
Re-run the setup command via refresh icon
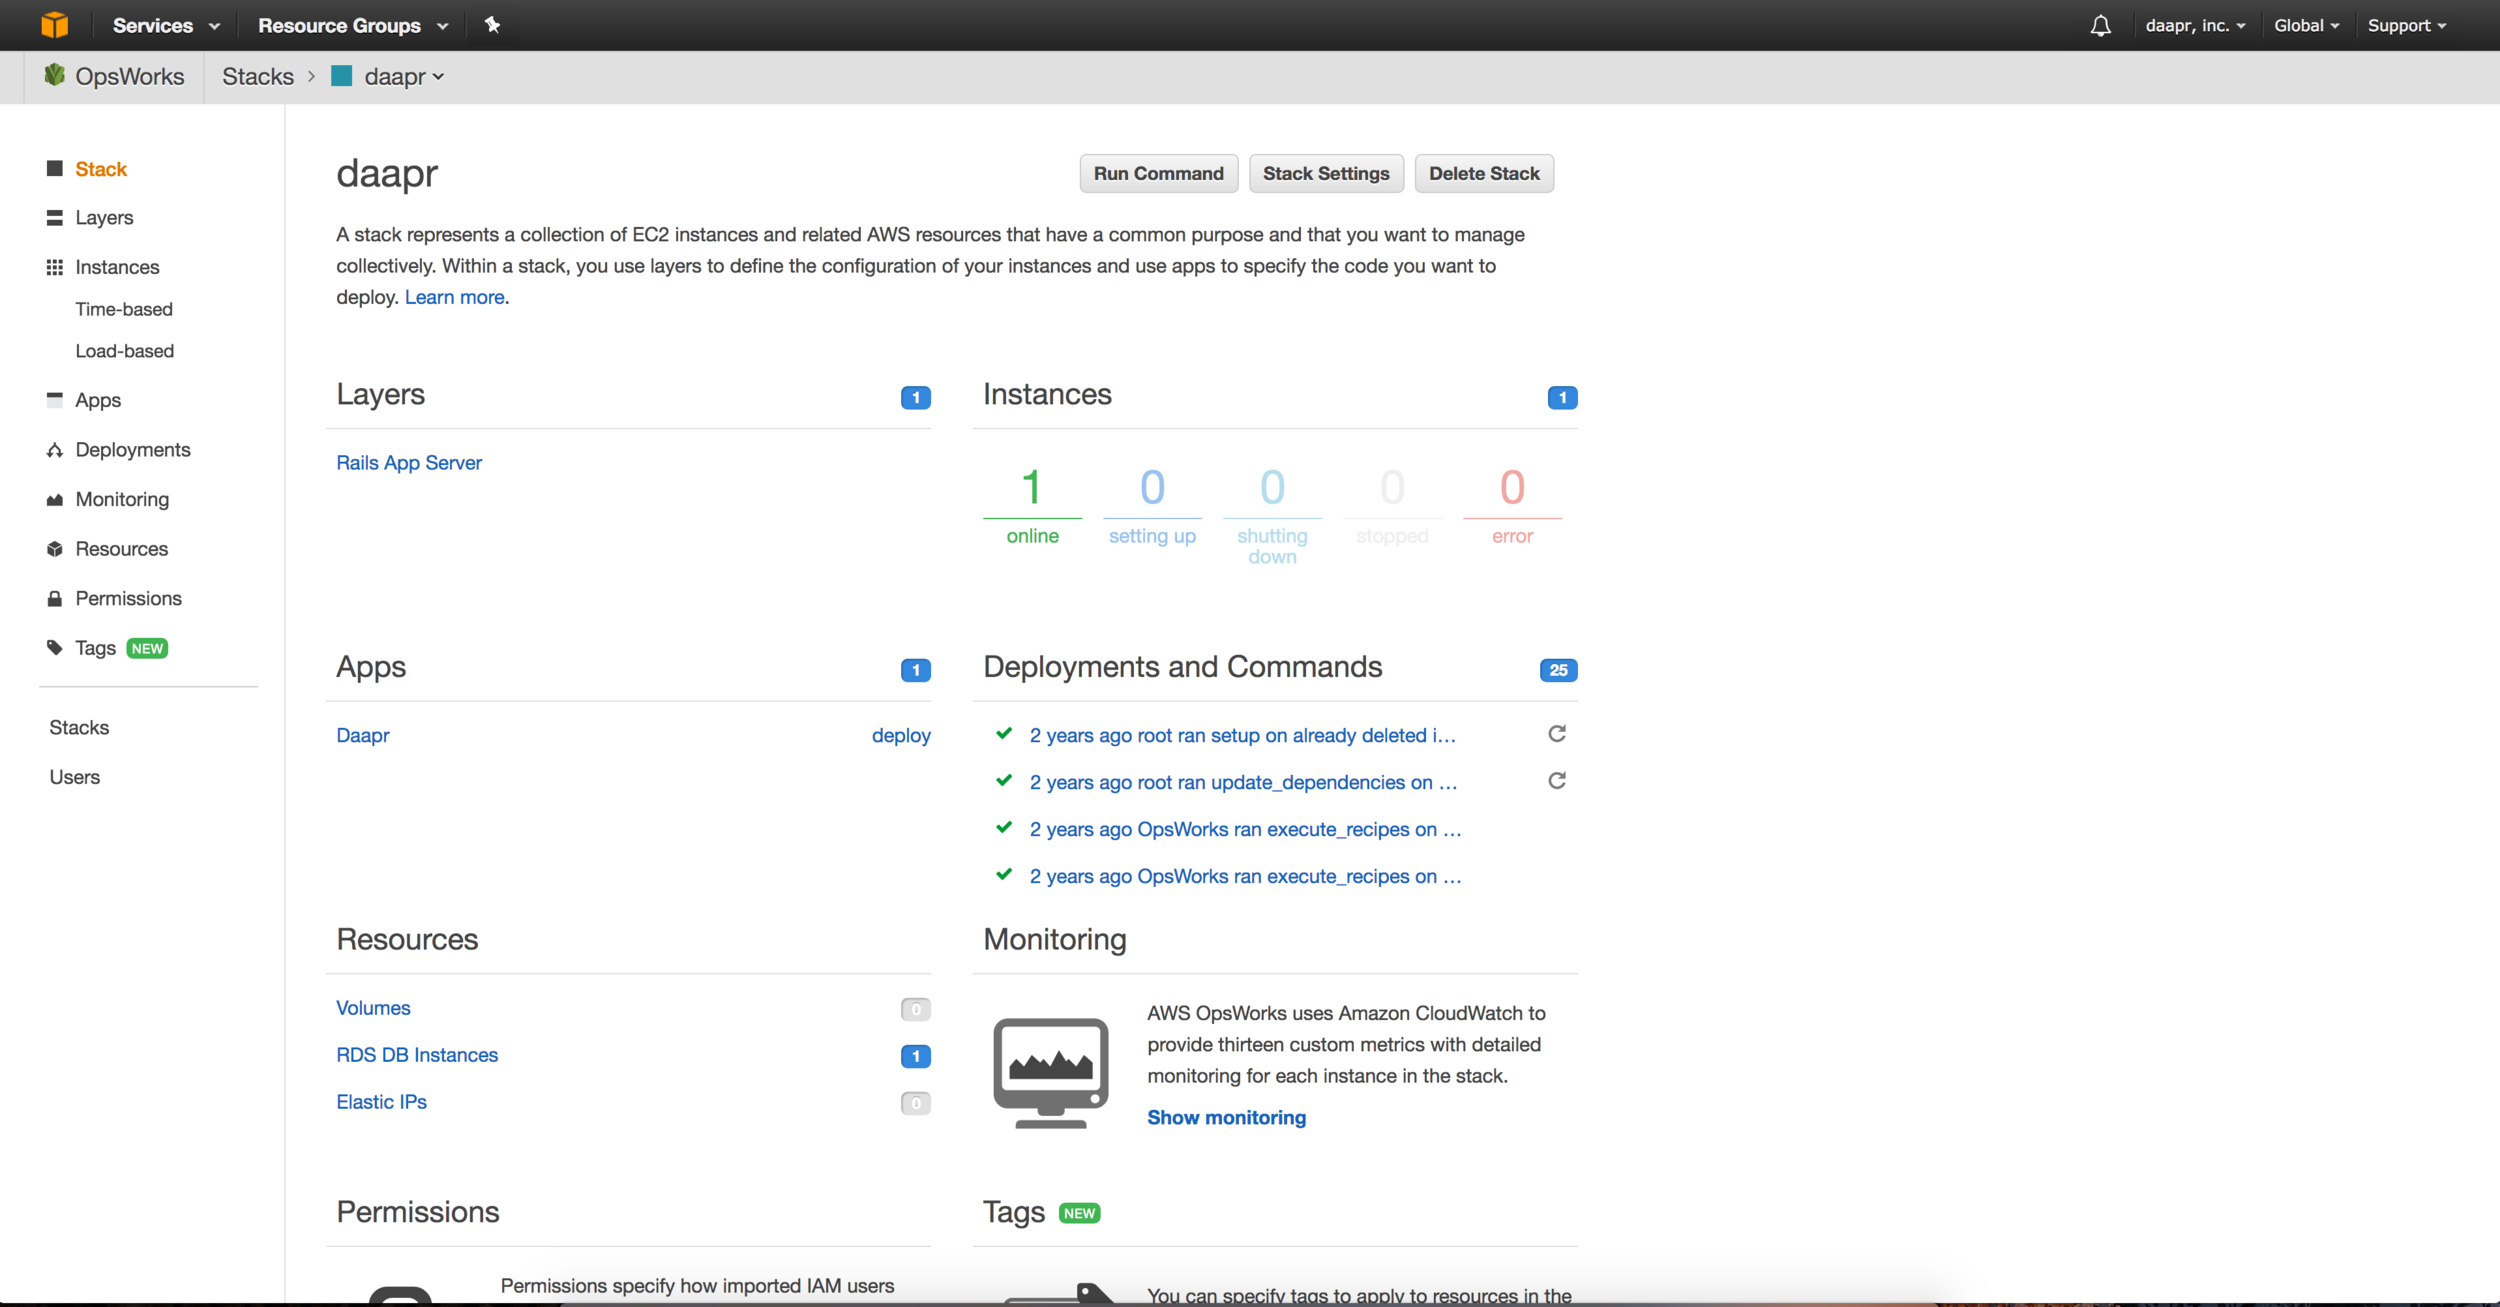pos(1557,734)
